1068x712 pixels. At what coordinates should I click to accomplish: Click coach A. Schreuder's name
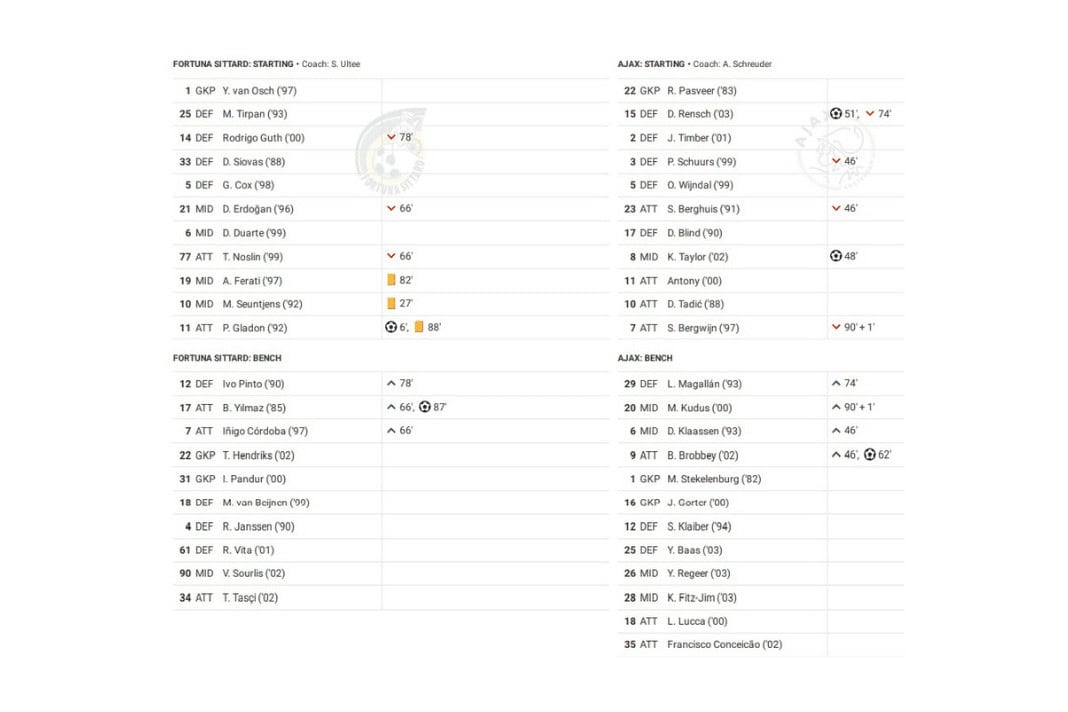coord(745,64)
